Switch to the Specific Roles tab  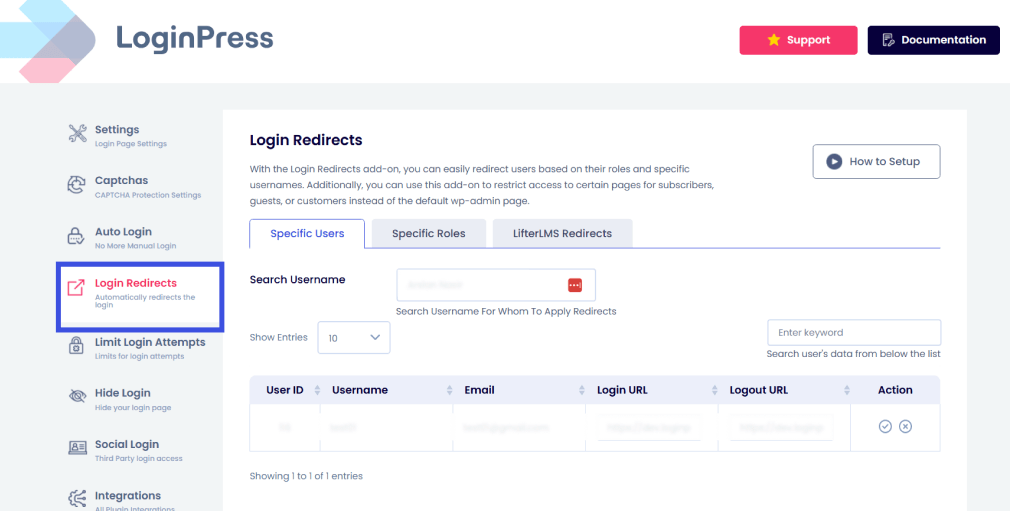[428, 234]
